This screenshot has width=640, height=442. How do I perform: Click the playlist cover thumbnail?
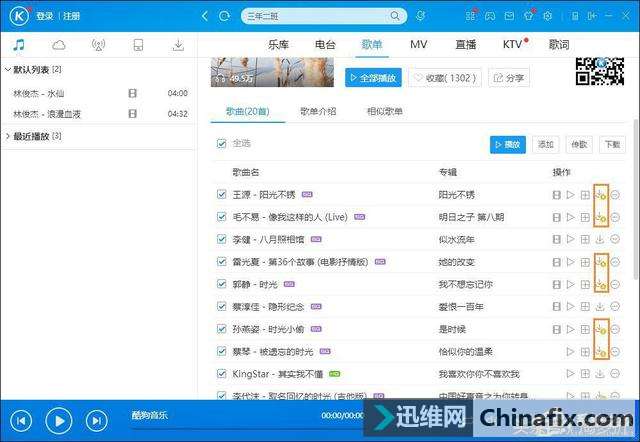click(x=272, y=72)
